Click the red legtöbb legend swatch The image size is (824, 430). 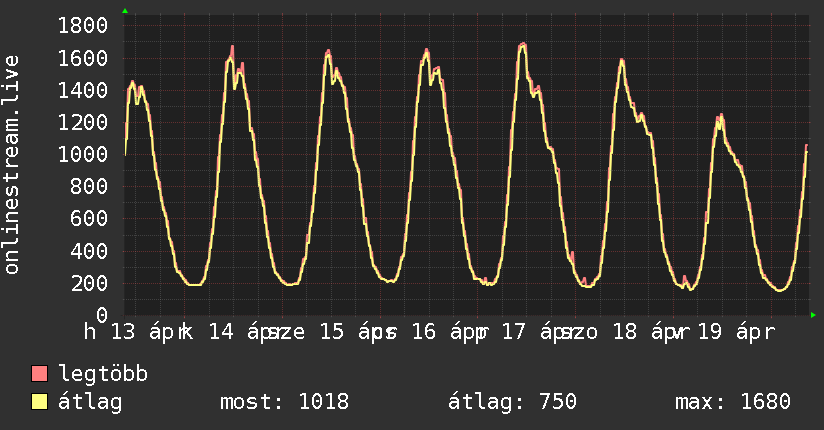[40, 375]
